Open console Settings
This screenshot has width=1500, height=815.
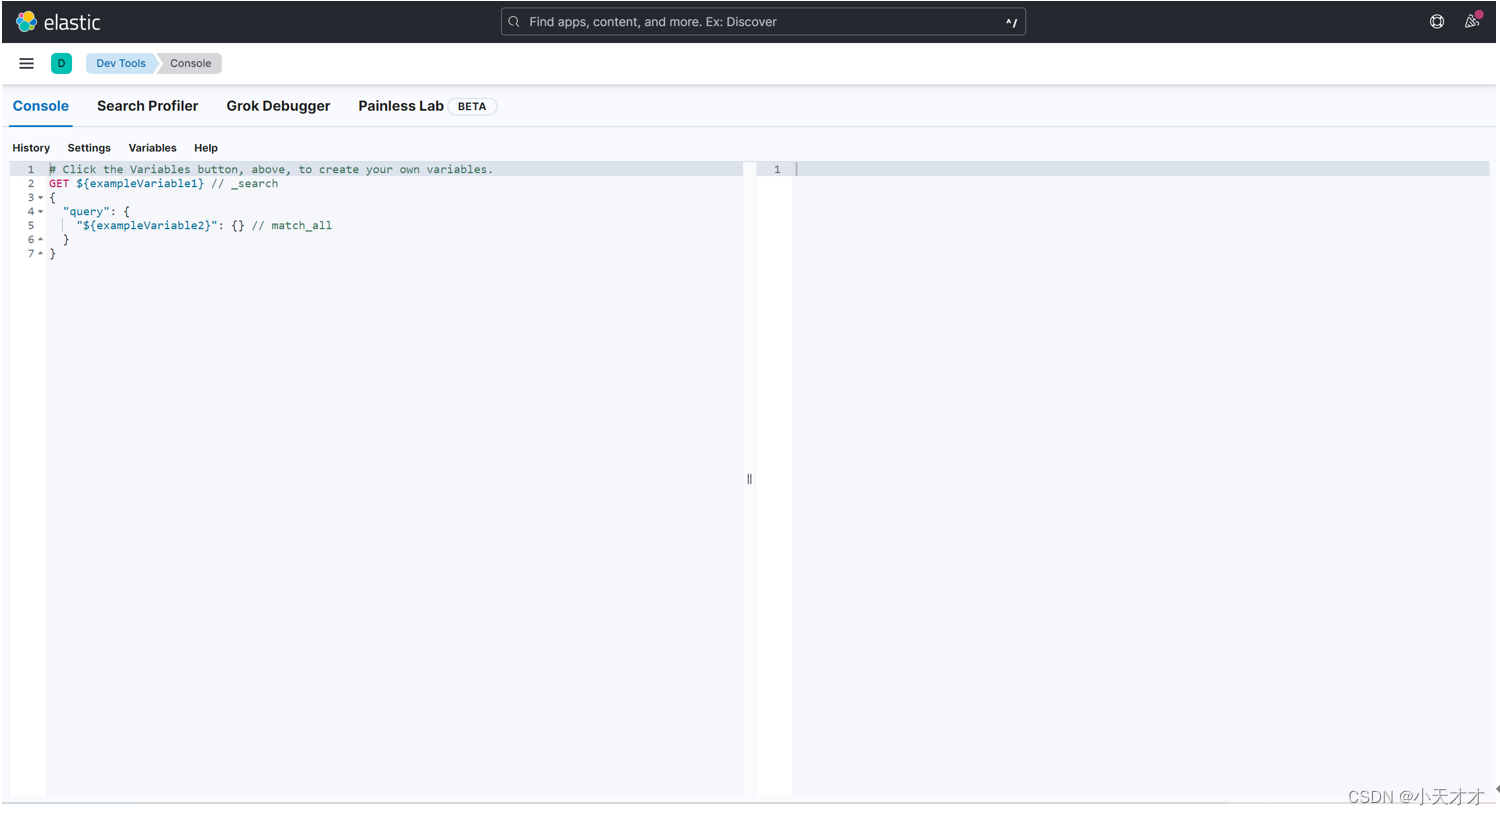click(89, 148)
